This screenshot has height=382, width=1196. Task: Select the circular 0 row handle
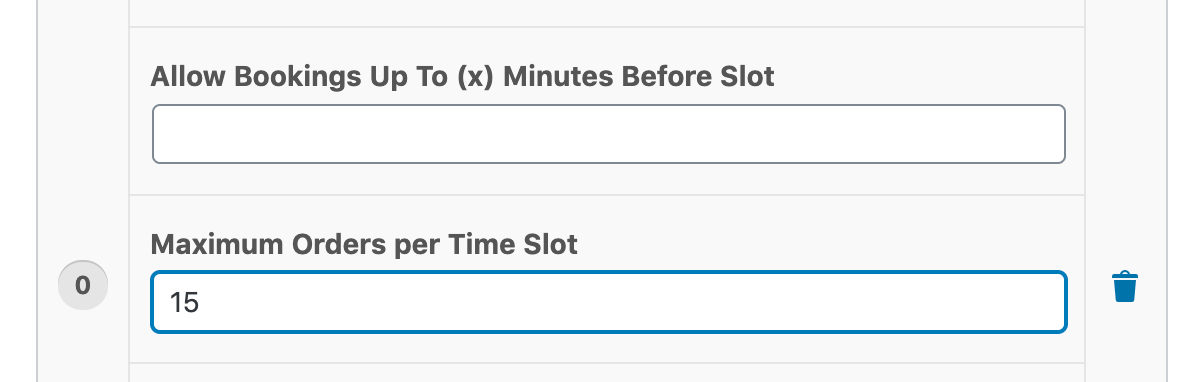click(x=83, y=286)
